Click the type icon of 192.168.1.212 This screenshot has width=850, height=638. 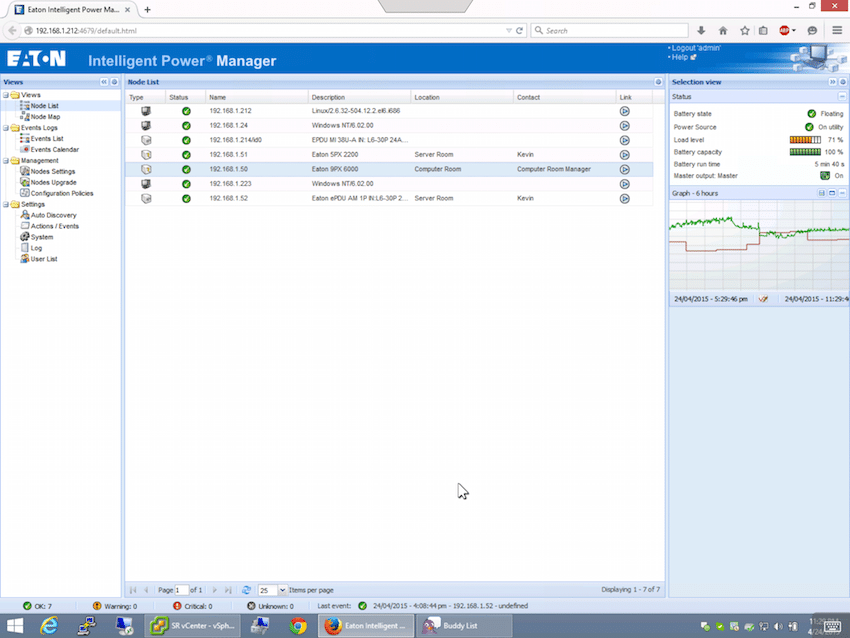[146, 111]
